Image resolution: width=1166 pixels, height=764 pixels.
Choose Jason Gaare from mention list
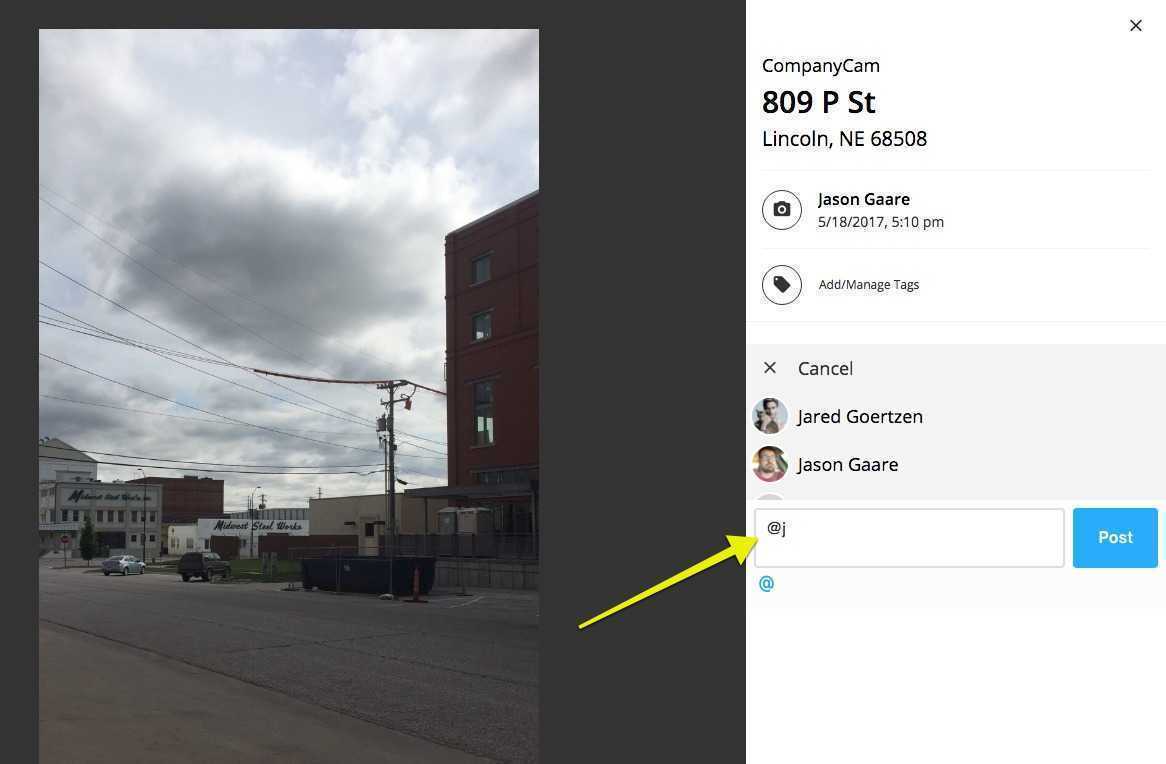coord(848,465)
